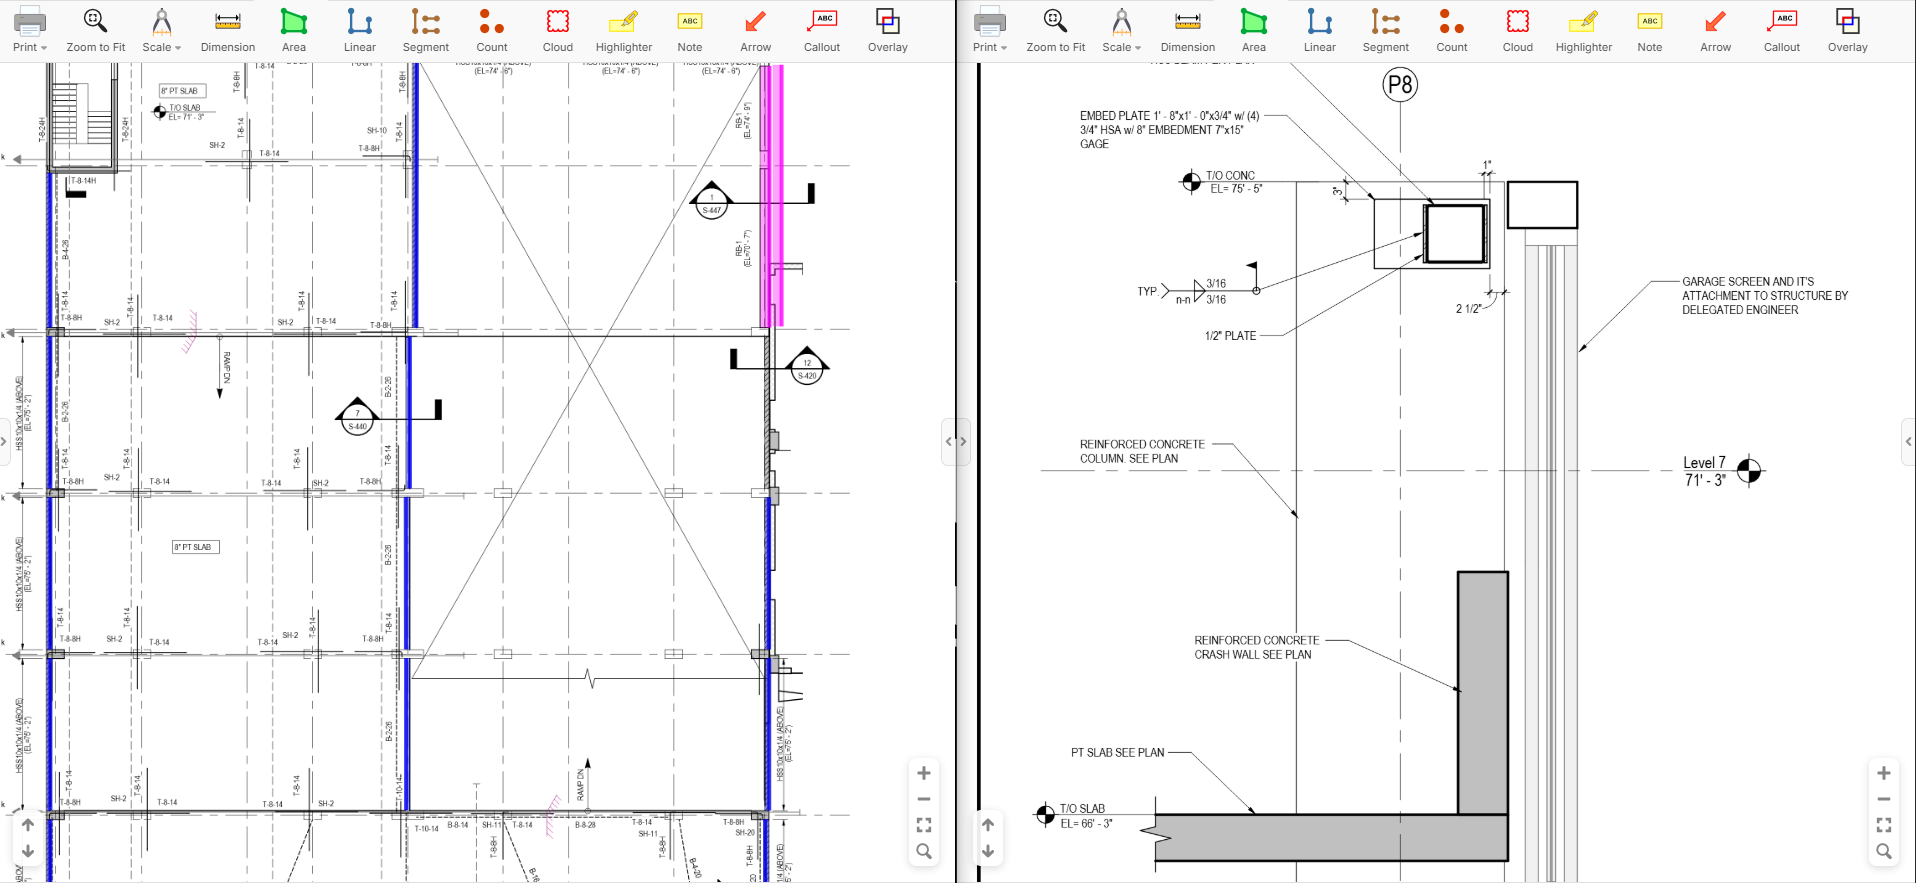Click the Count tool in left pane
This screenshot has width=1916, height=883.
[x=491, y=30]
